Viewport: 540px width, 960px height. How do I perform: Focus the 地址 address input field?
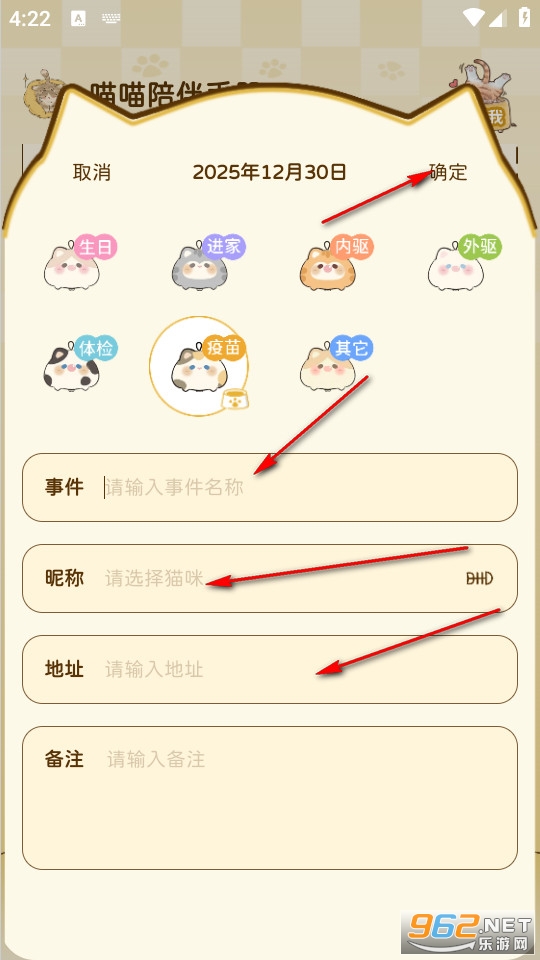point(269,669)
